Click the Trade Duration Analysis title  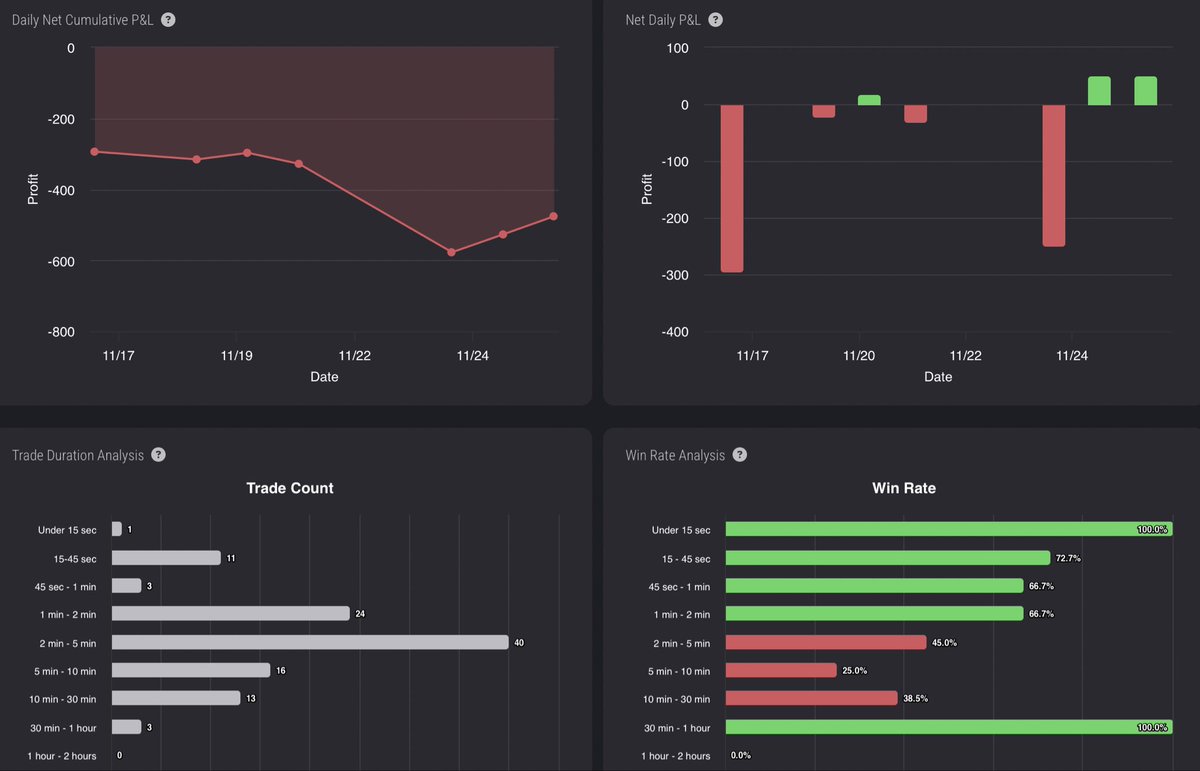click(78, 455)
